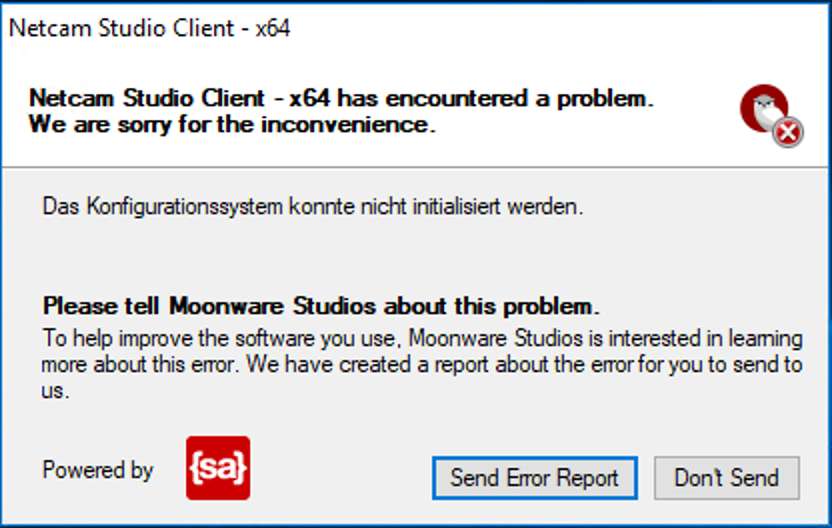832x528 pixels.
Task: Click the Send Error Report button
Action: coord(535,478)
